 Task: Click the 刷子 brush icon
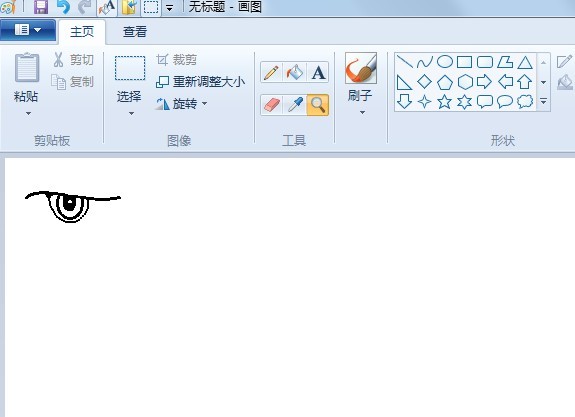click(361, 68)
